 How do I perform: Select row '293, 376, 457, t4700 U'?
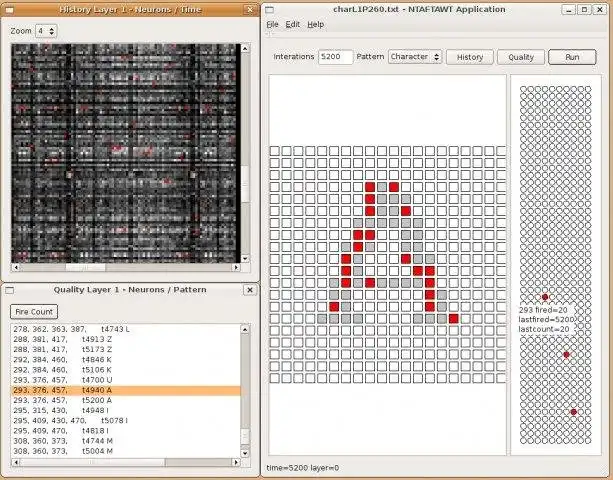point(125,380)
